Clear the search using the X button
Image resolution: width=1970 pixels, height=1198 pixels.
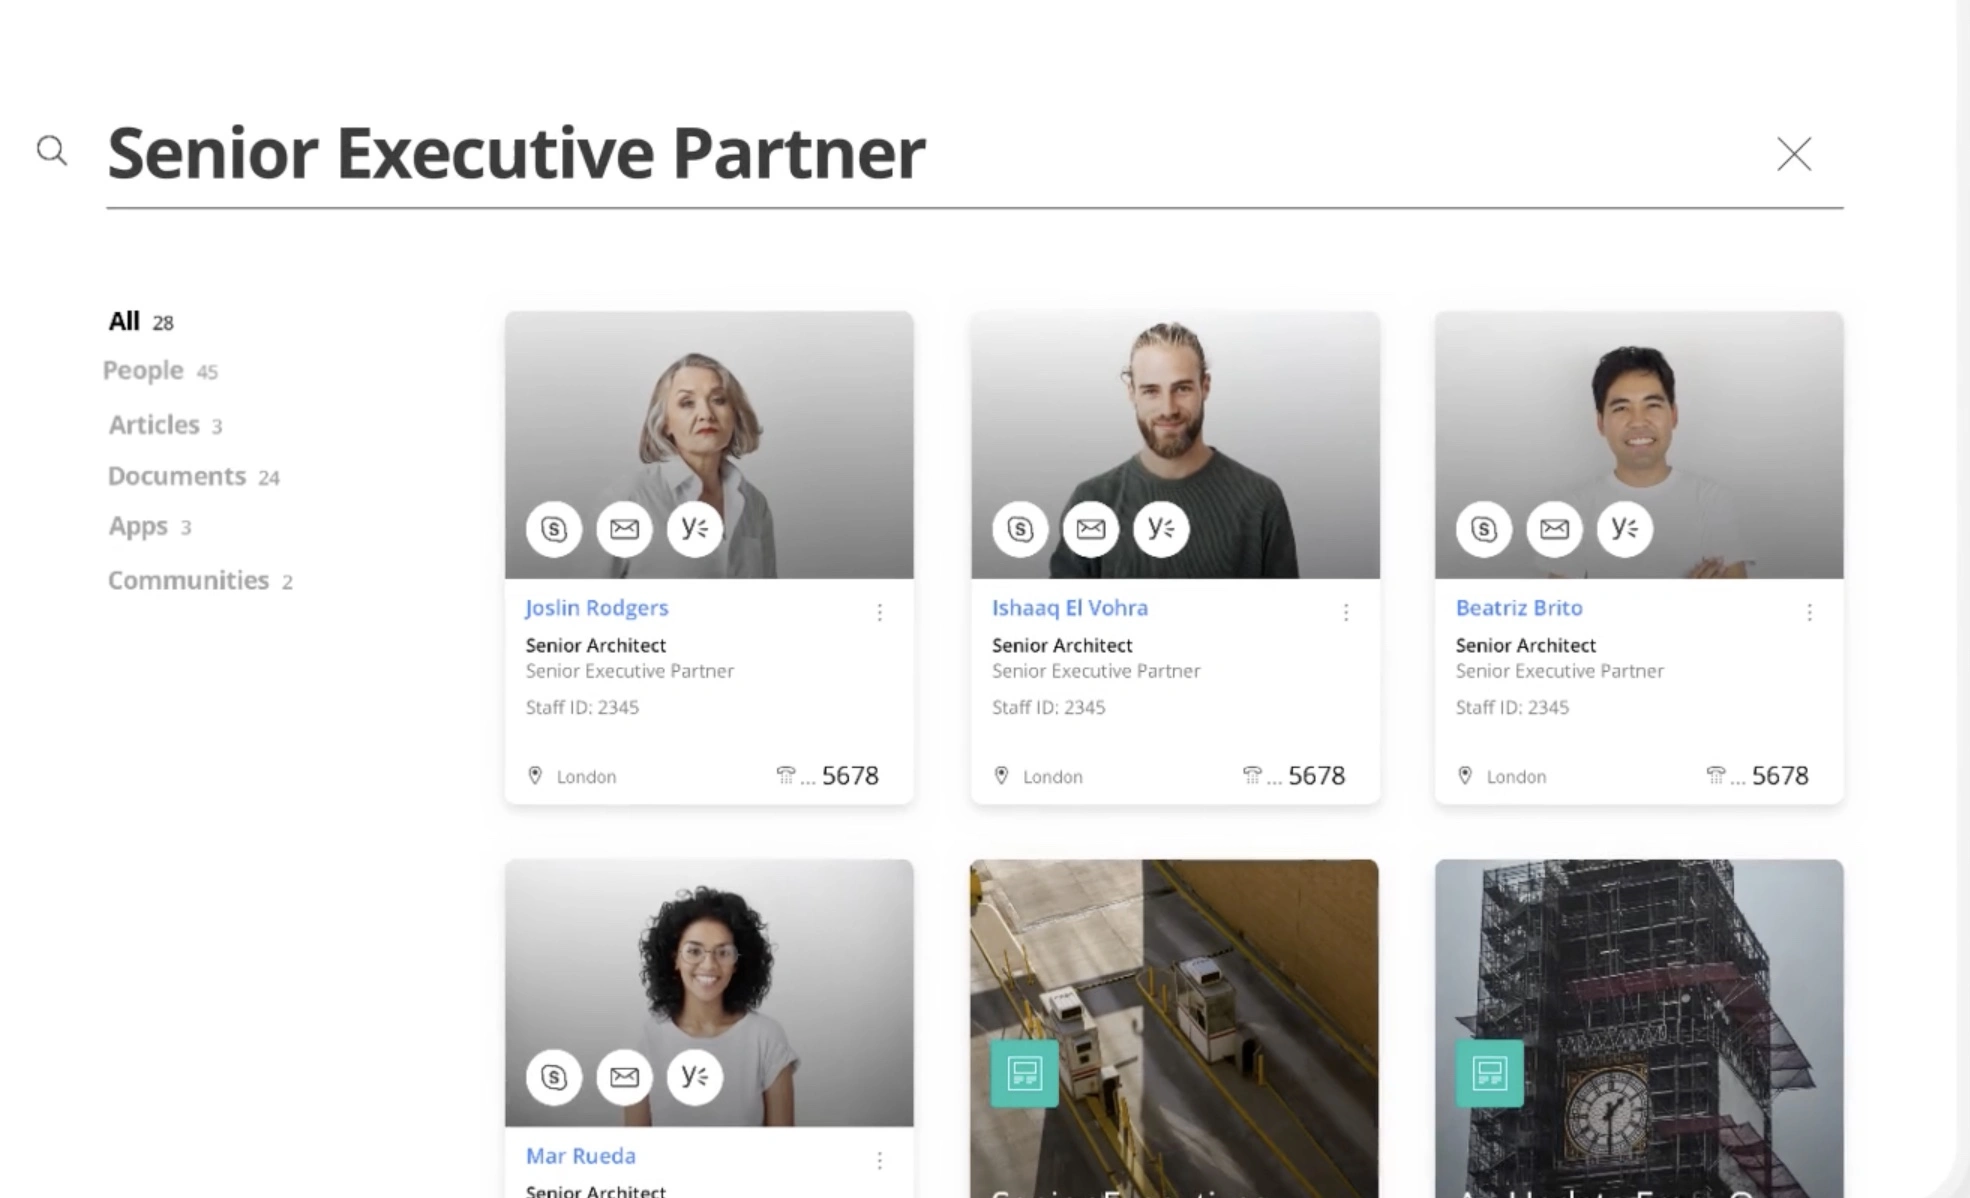1794,155
